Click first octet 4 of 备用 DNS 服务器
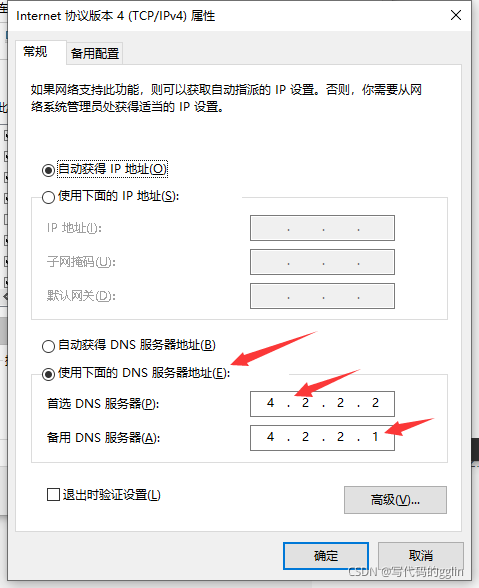 coord(270,437)
